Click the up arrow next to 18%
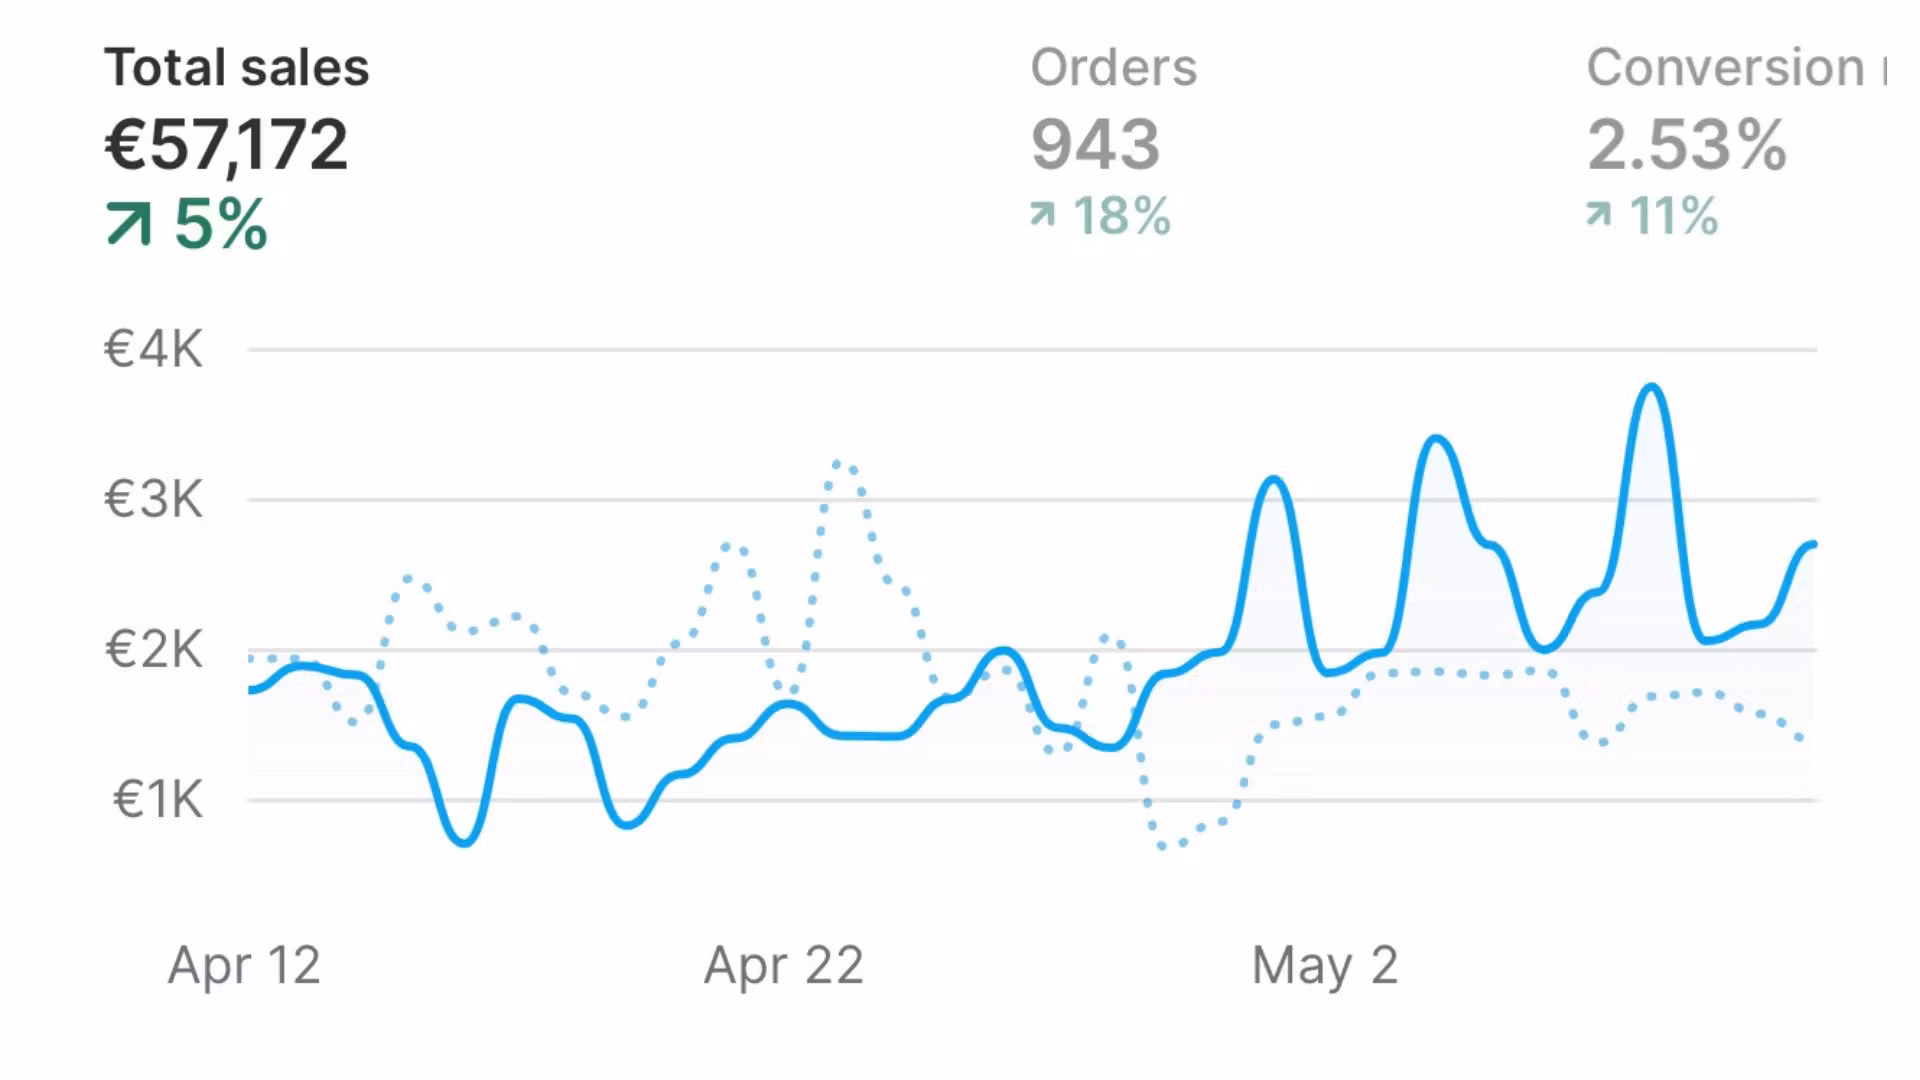This screenshot has height=1080, width=1920. pyautogui.click(x=1042, y=214)
